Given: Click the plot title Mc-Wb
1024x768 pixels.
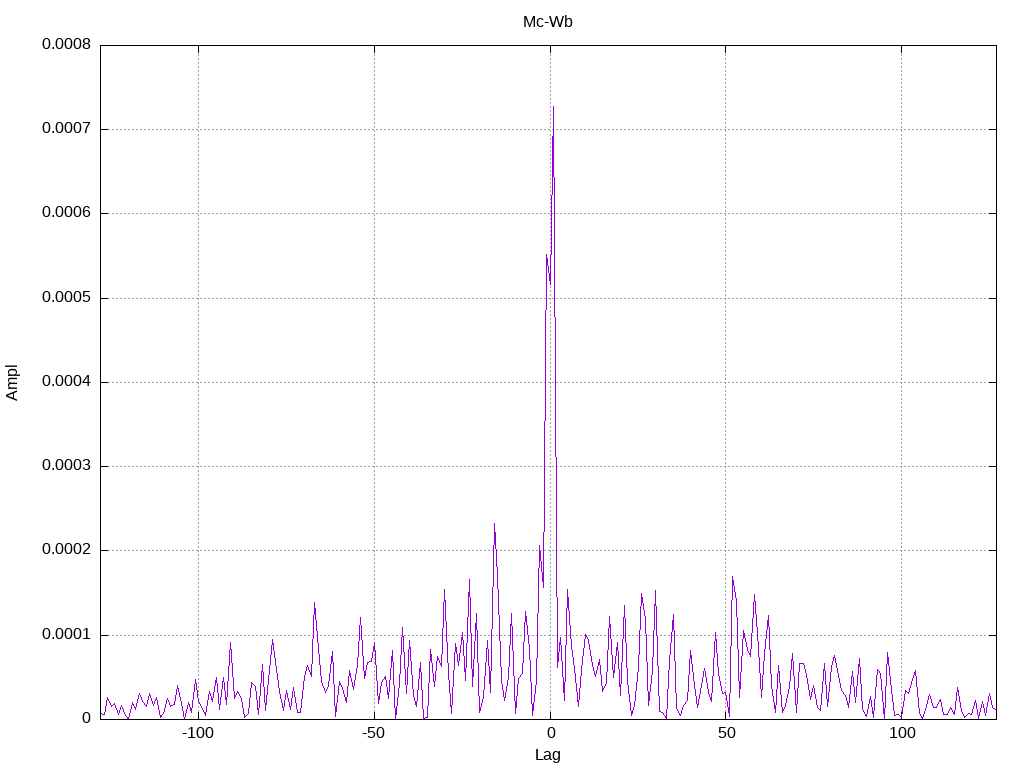Looking at the screenshot, I should pos(547,22).
